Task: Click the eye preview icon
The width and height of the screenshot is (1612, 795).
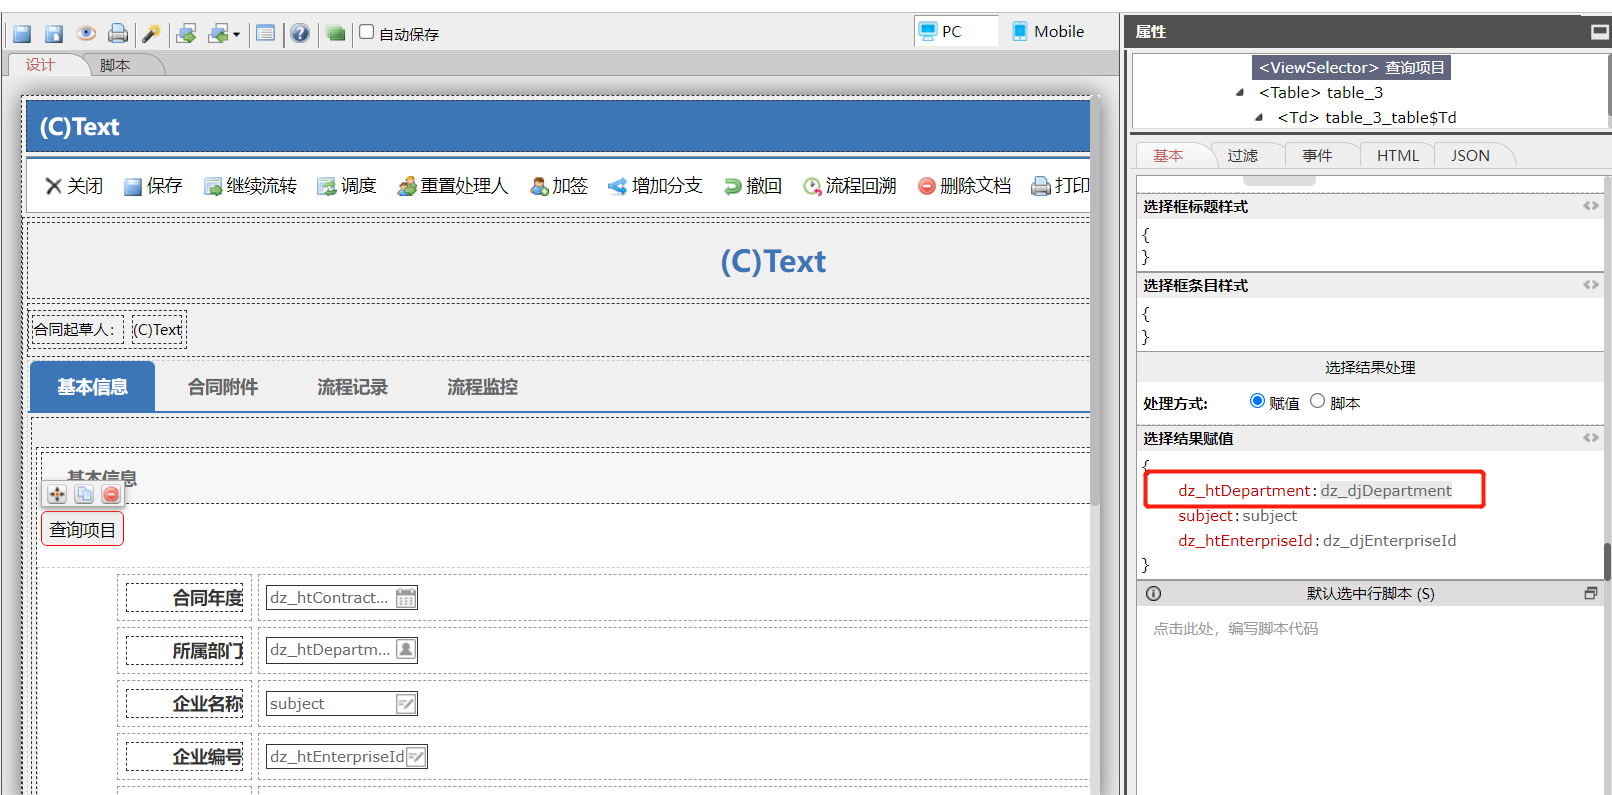Action: tap(86, 34)
